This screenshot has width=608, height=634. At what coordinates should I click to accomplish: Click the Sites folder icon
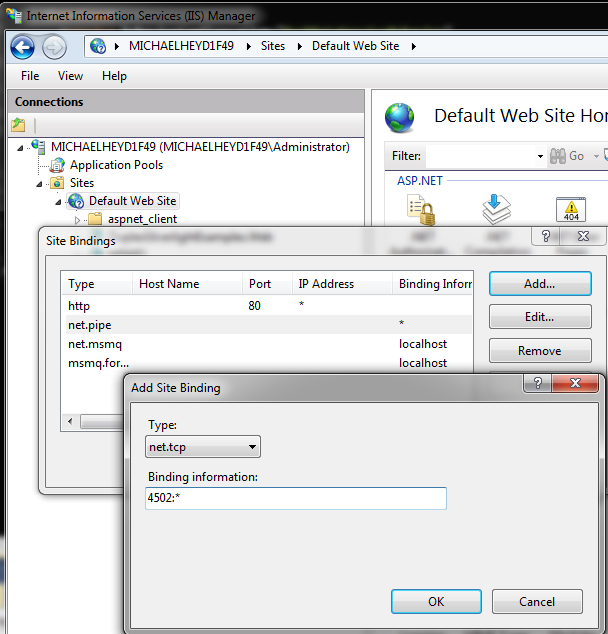[x=57, y=183]
